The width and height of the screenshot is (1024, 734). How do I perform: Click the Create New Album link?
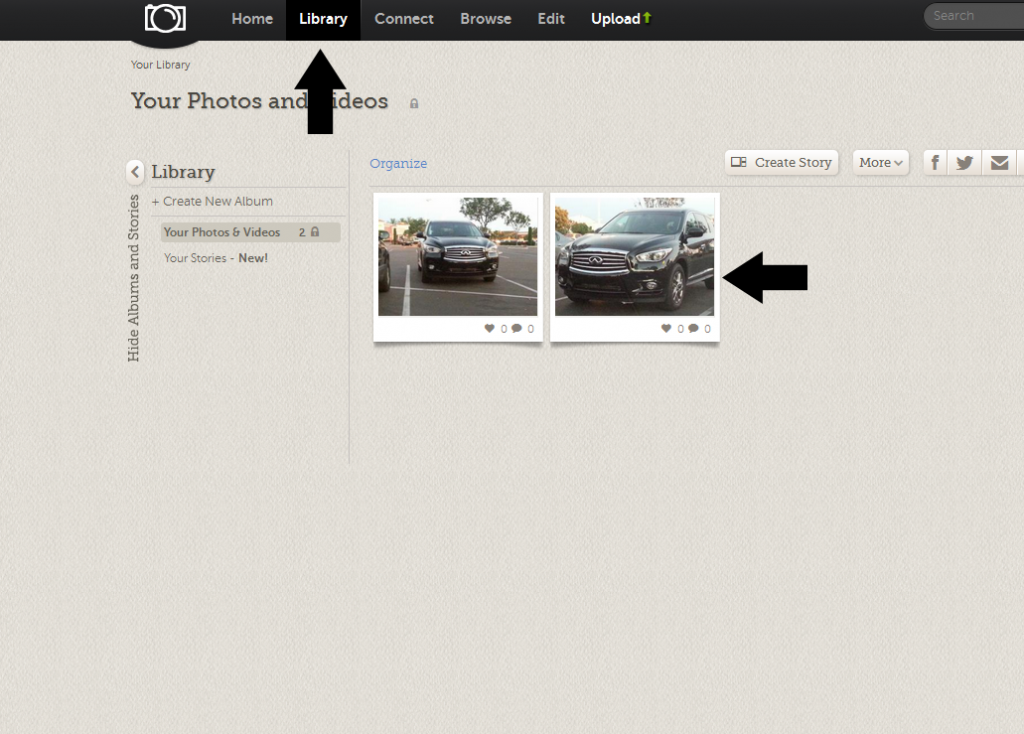point(211,201)
